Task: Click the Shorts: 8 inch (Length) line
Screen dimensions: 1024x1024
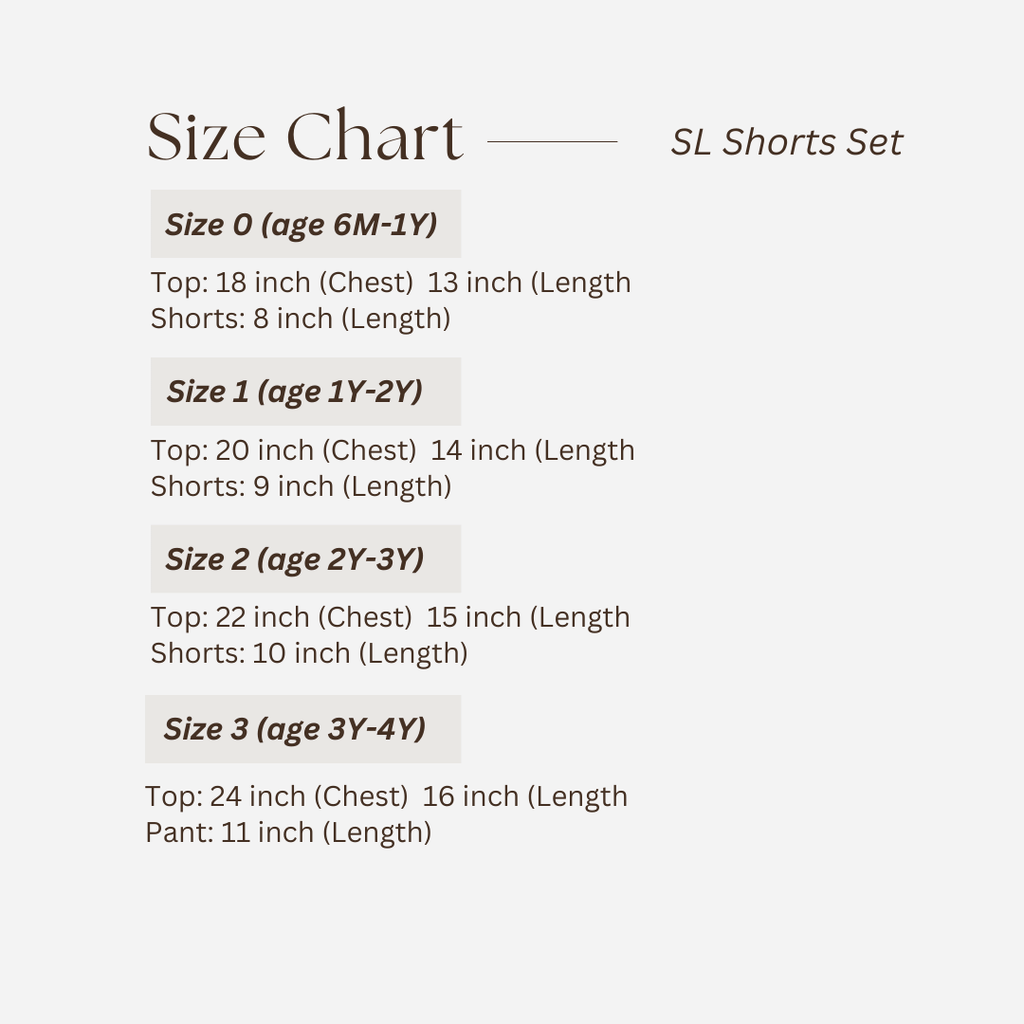Action: pyautogui.click(x=300, y=318)
